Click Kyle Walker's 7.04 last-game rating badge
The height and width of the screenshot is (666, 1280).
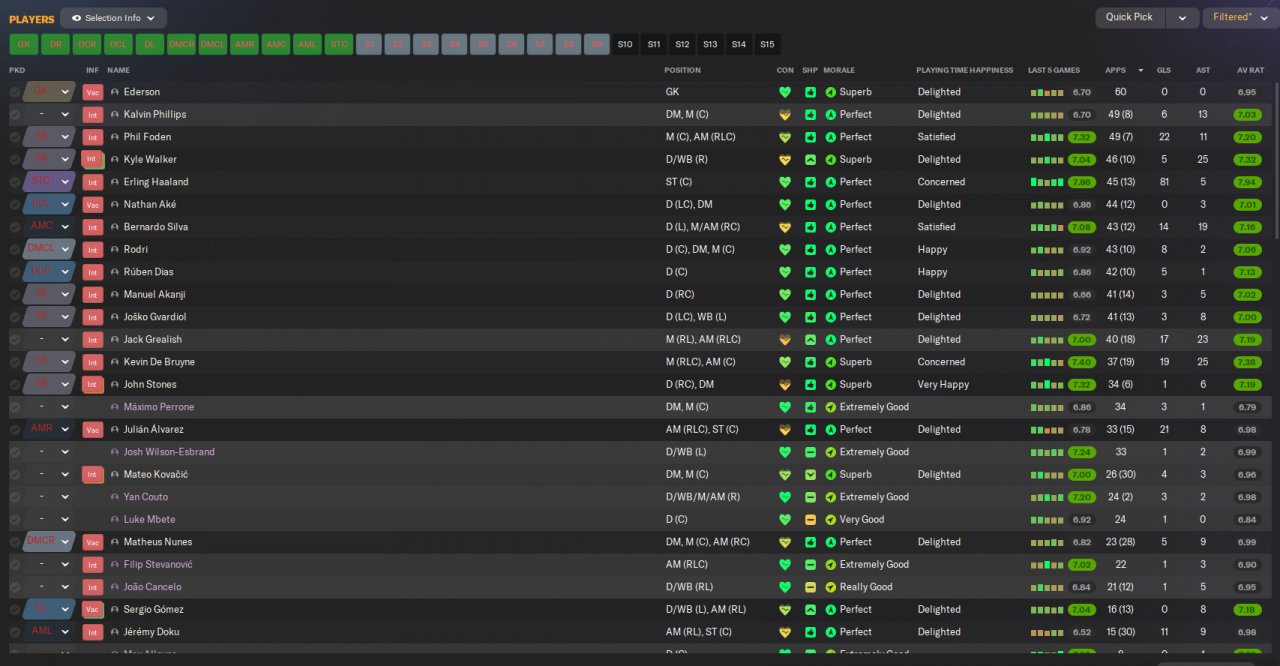tap(1081, 159)
